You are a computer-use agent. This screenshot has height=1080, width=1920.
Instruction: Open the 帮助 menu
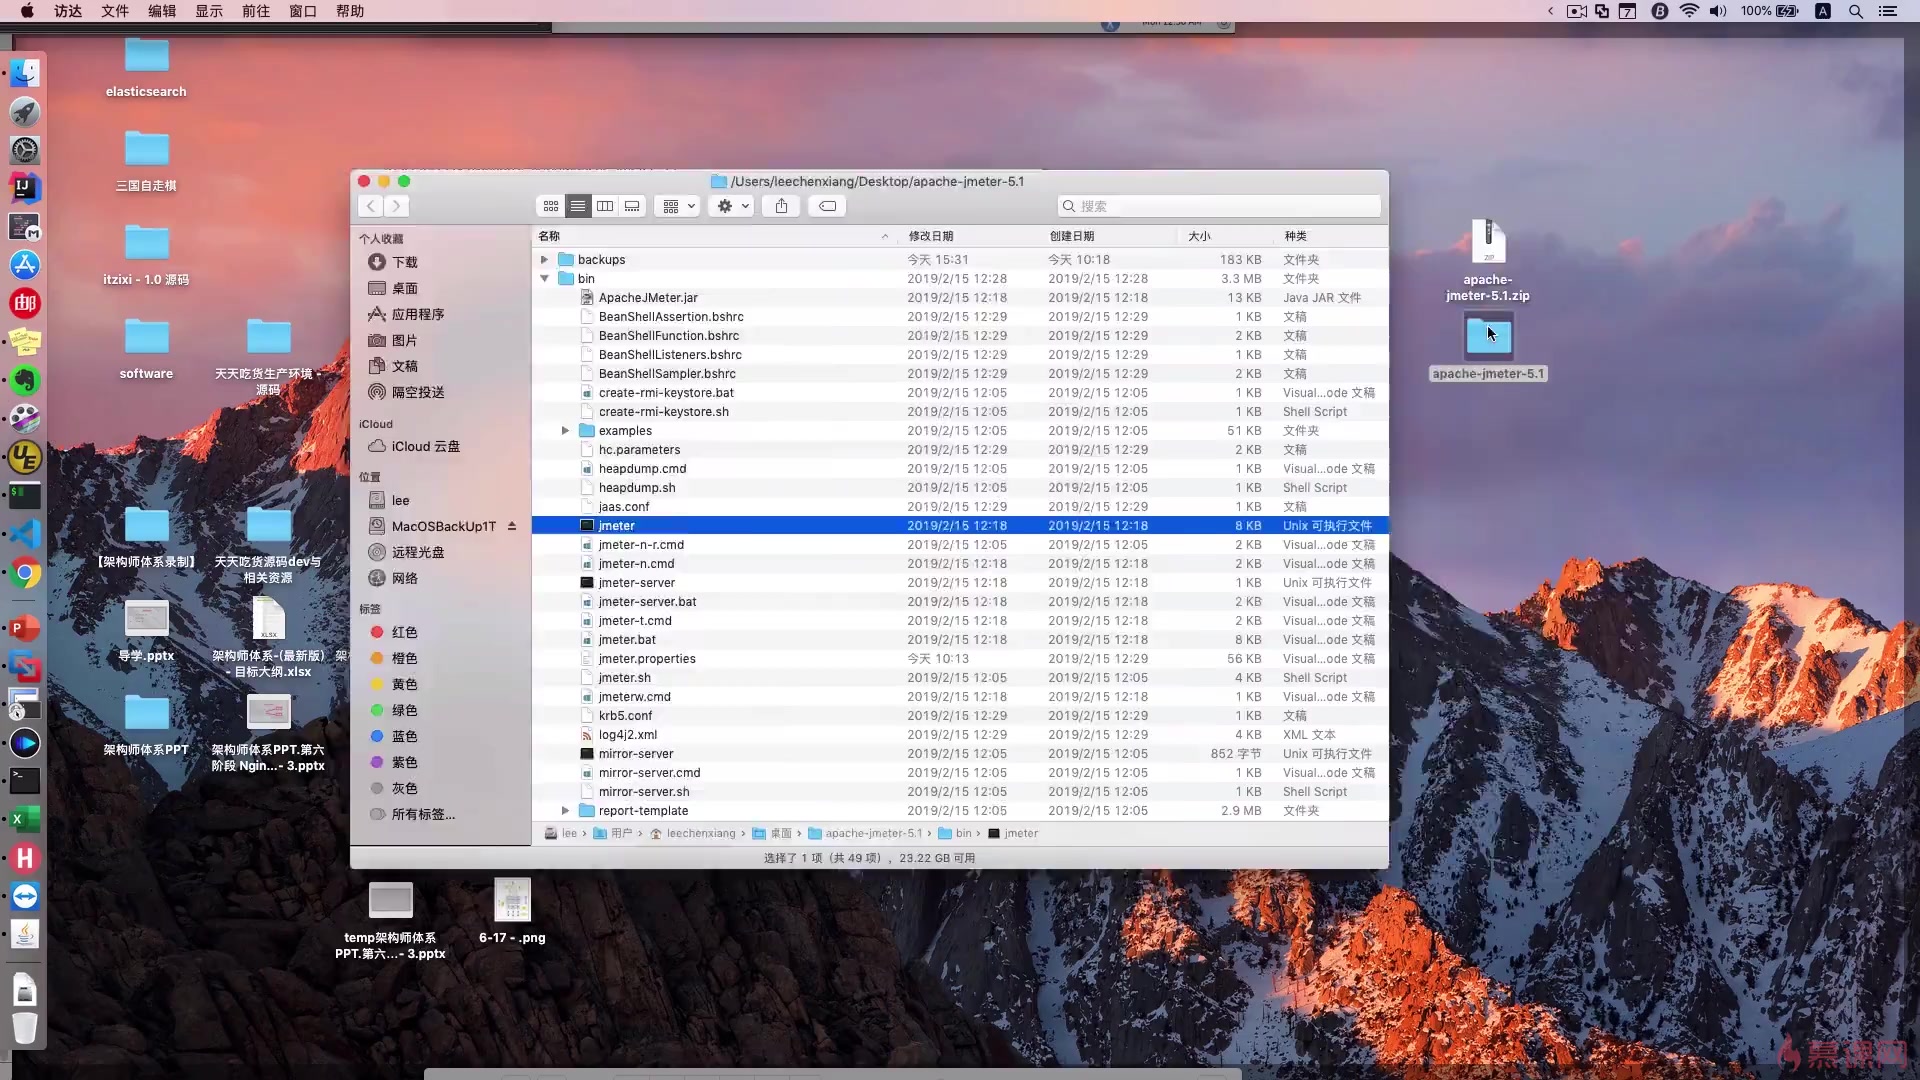click(x=350, y=11)
